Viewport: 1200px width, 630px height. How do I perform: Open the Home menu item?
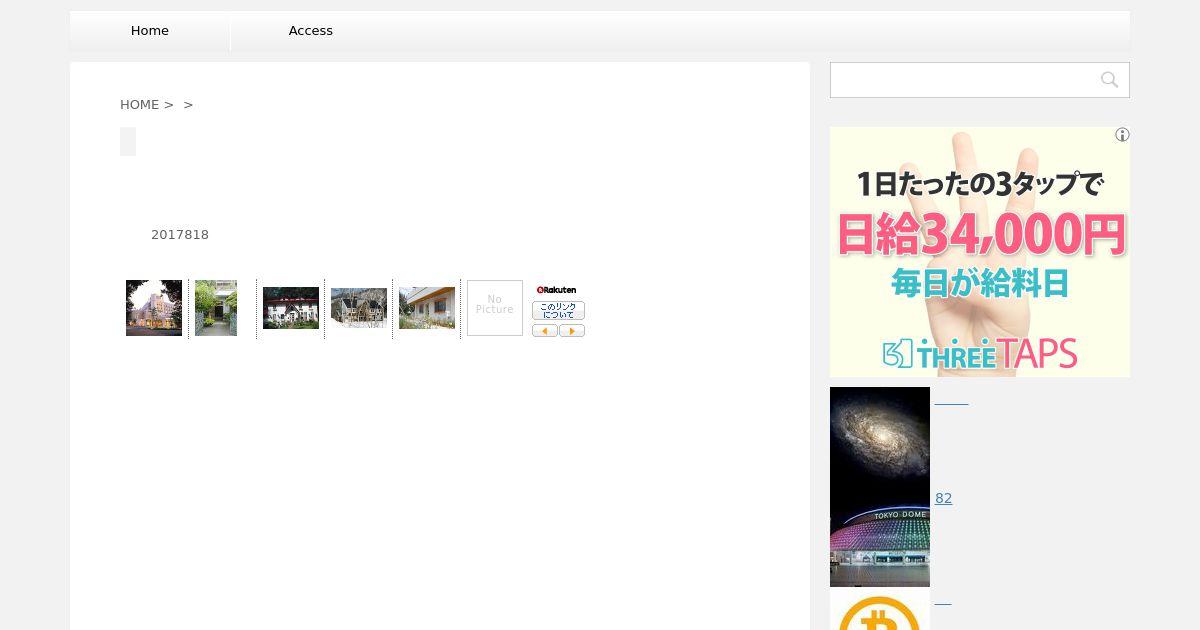click(150, 31)
